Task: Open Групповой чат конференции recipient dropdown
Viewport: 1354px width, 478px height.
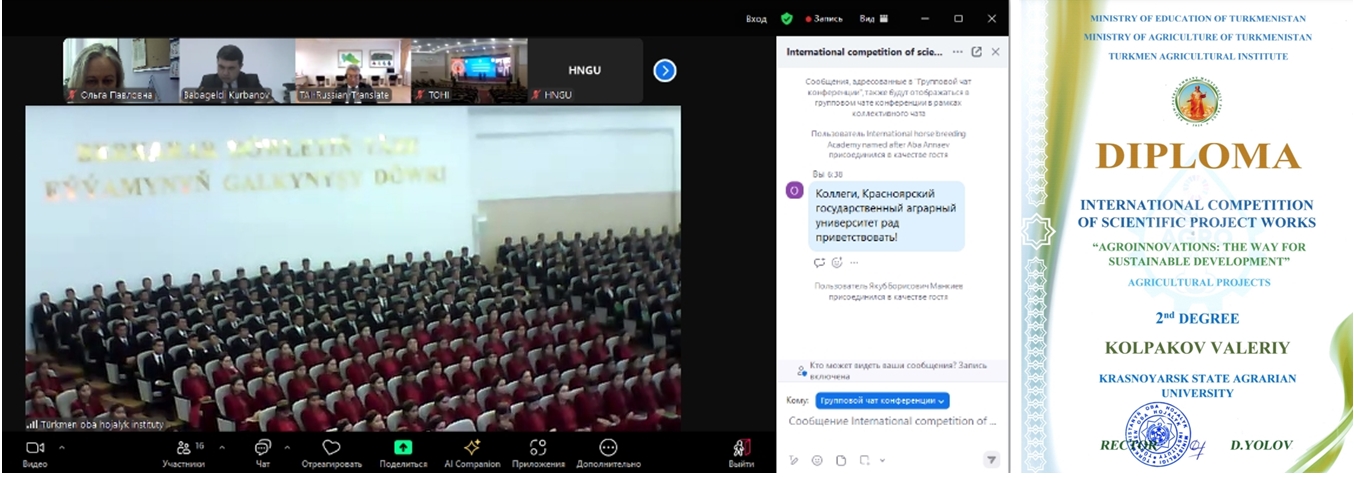Action: coord(882,400)
